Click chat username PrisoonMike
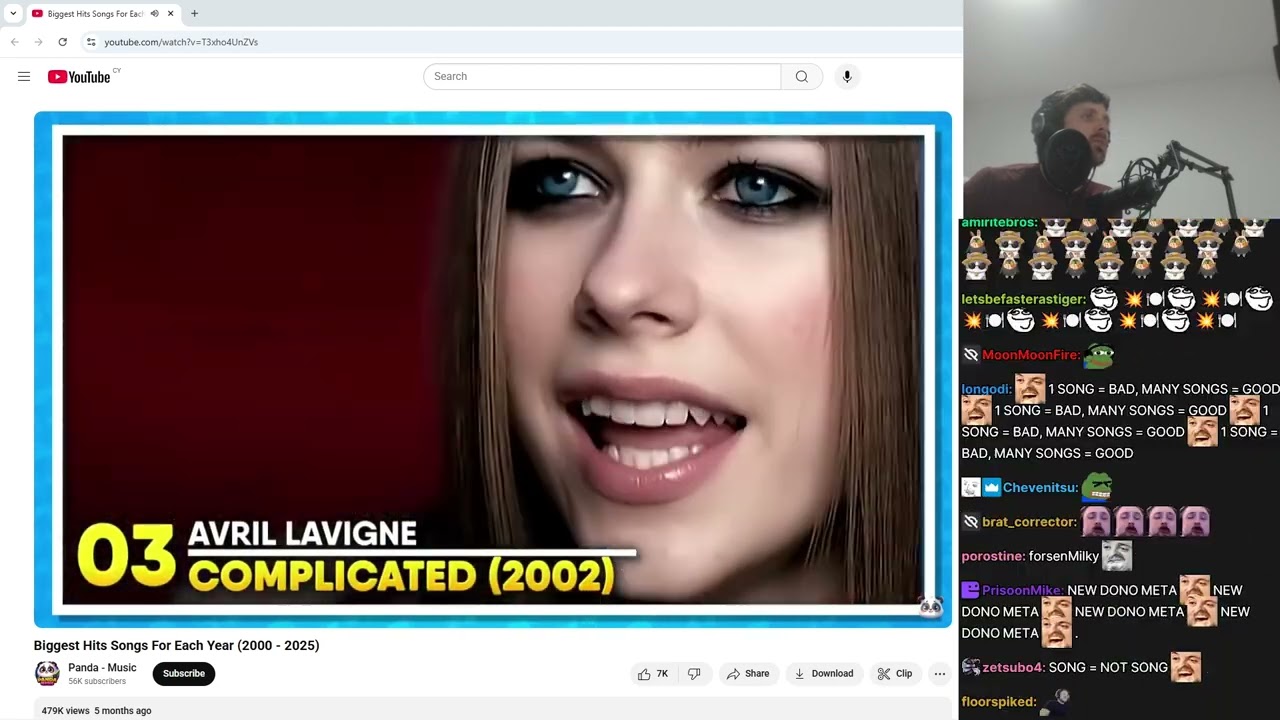1280x720 pixels. [1023, 591]
